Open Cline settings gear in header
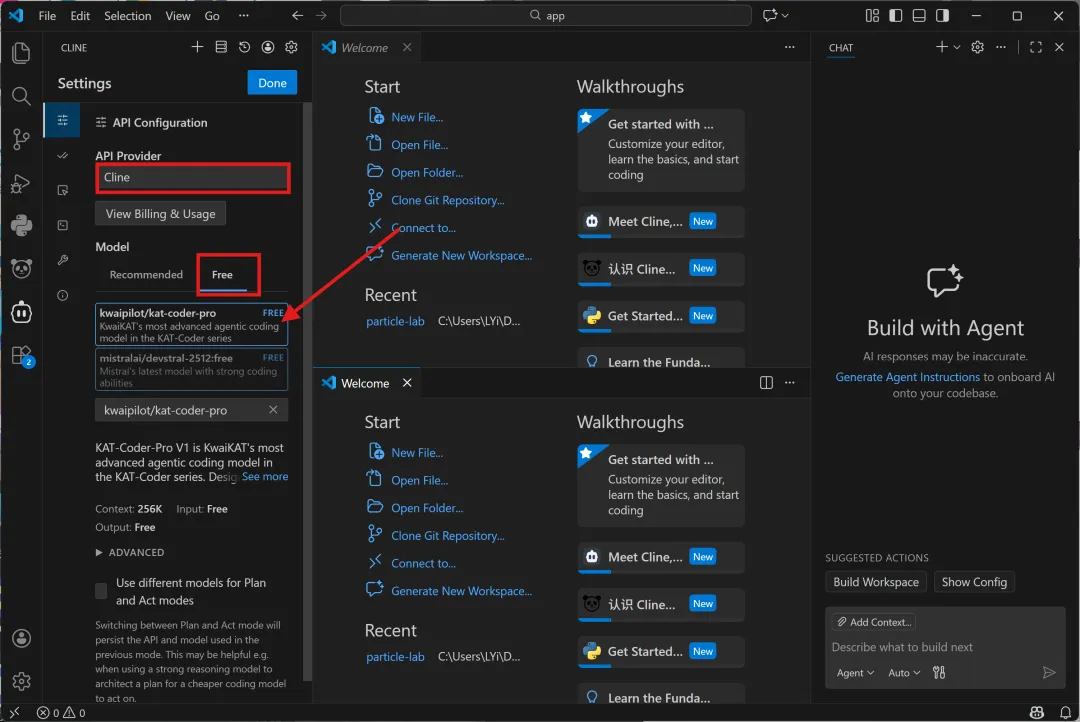 click(x=291, y=47)
